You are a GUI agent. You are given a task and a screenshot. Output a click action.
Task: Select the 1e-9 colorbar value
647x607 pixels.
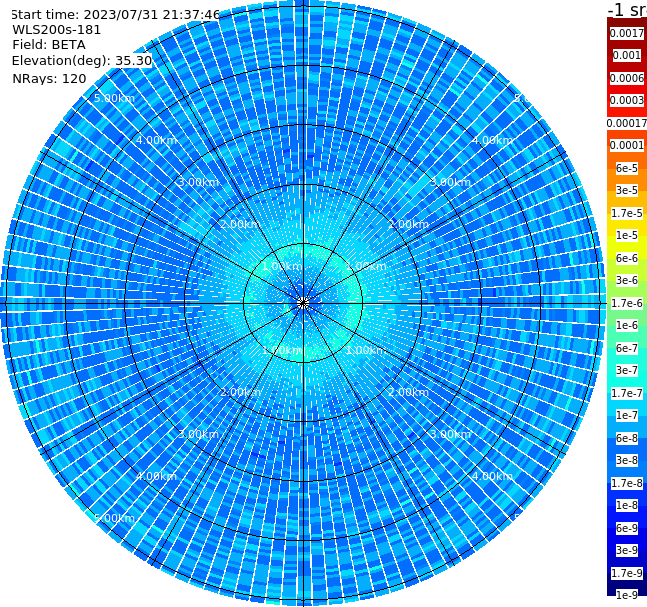[627, 595]
